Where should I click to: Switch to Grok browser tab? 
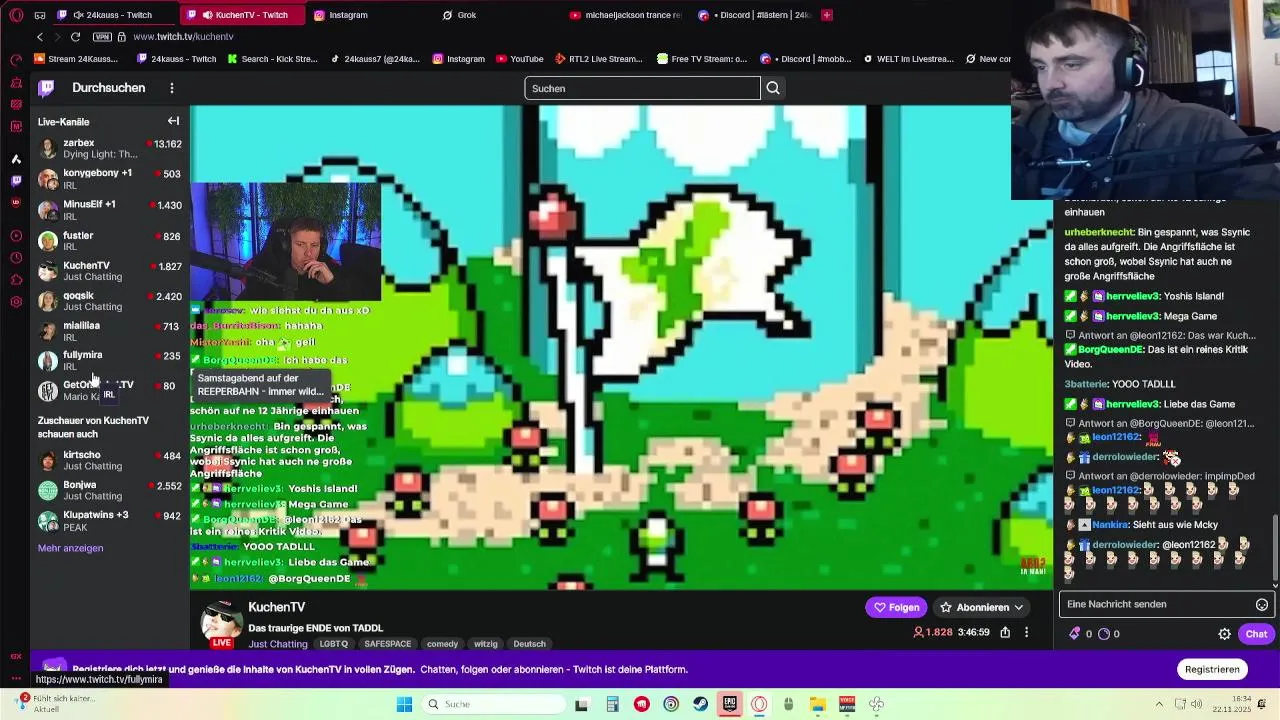coord(500,15)
